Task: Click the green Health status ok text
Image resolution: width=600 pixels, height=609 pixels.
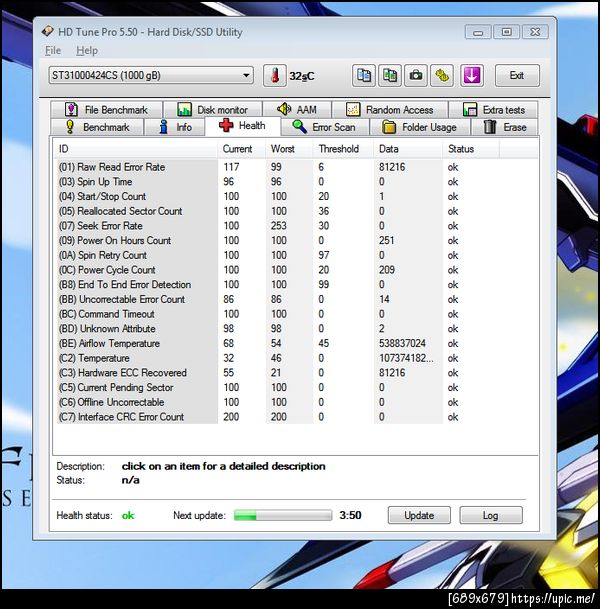Action: (x=128, y=515)
